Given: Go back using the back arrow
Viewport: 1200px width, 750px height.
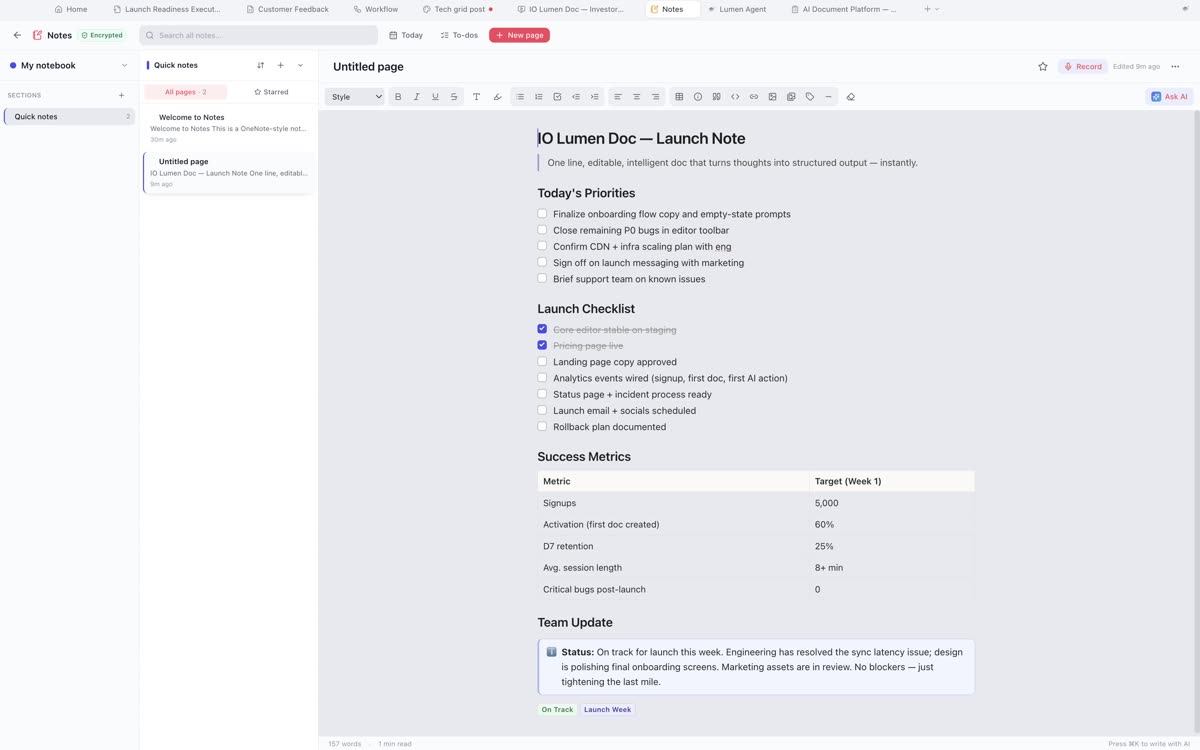Looking at the screenshot, I should point(17,35).
